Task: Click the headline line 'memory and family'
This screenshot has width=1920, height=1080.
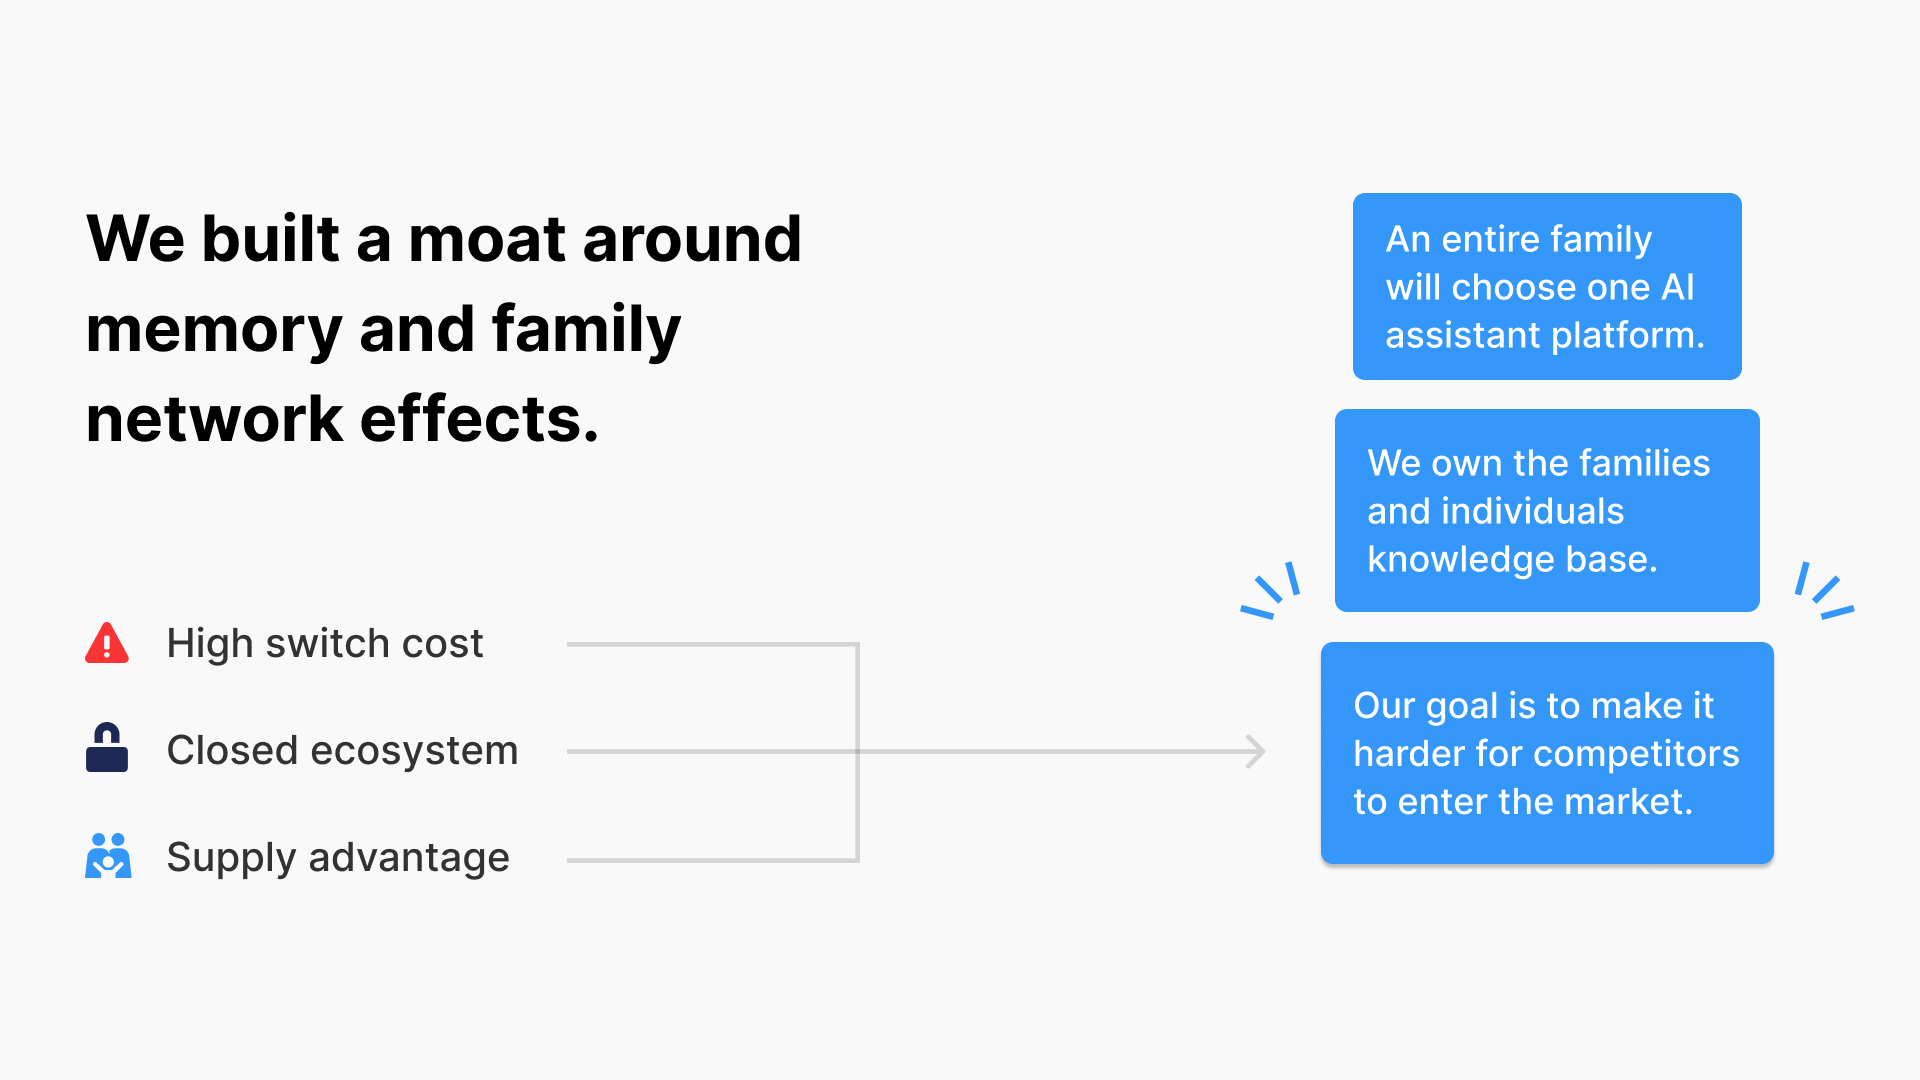Action: click(383, 330)
